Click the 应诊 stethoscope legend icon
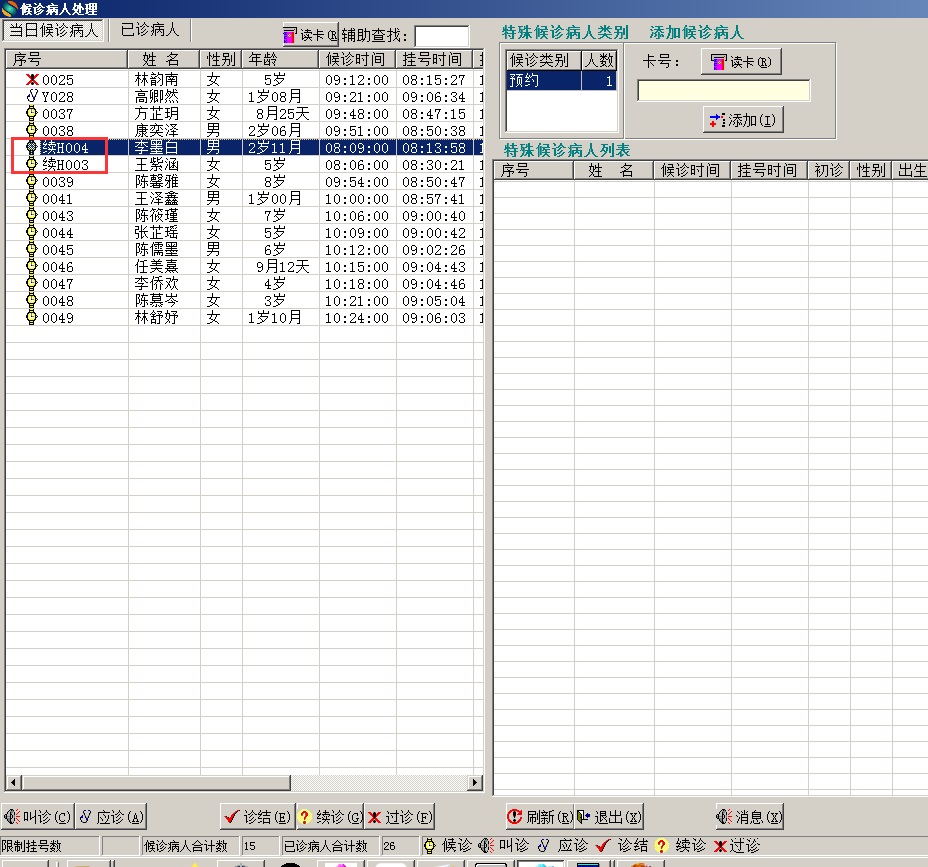The image size is (928, 867). (x=544, y=846)
